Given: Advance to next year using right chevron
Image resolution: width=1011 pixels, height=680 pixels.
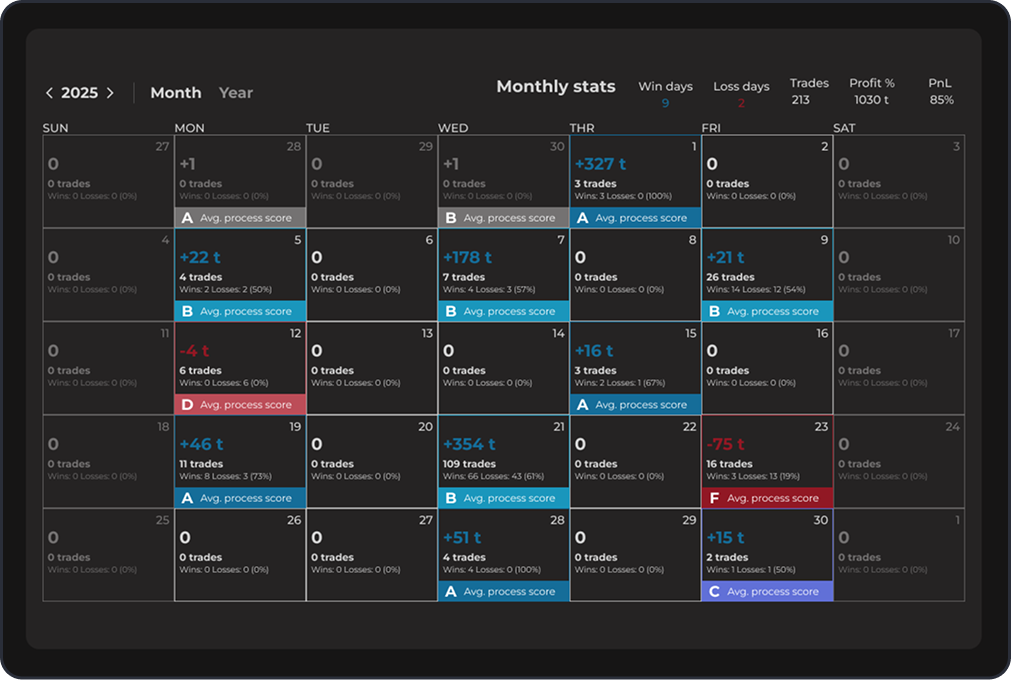Looking at the screenshot, I should [110, 93].
